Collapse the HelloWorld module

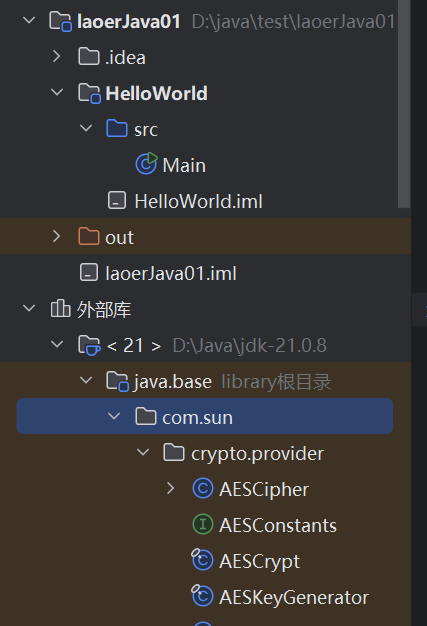pyautogui.click(x=57, y=93)
